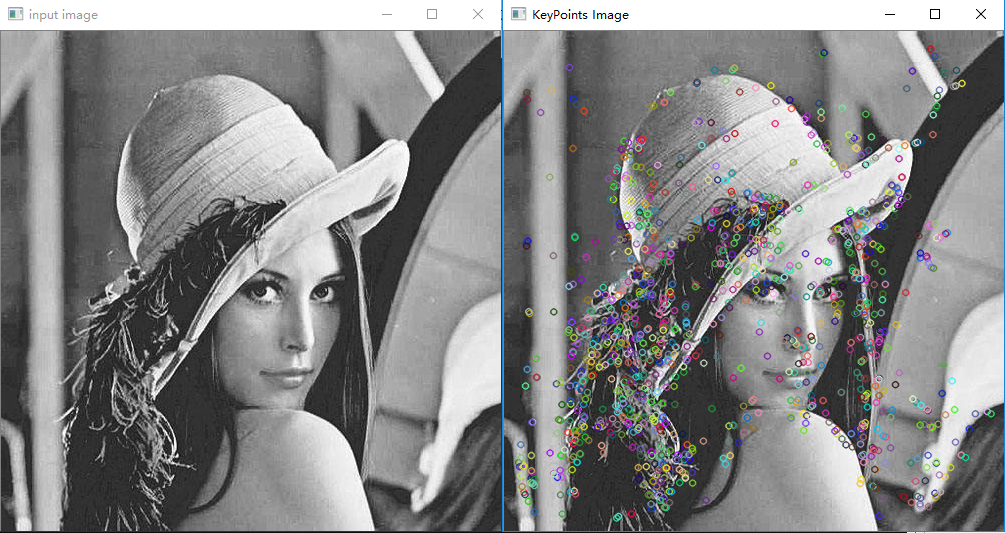Click the KeyPoints Image window's app icon
1005x533 pixels.
519,14
